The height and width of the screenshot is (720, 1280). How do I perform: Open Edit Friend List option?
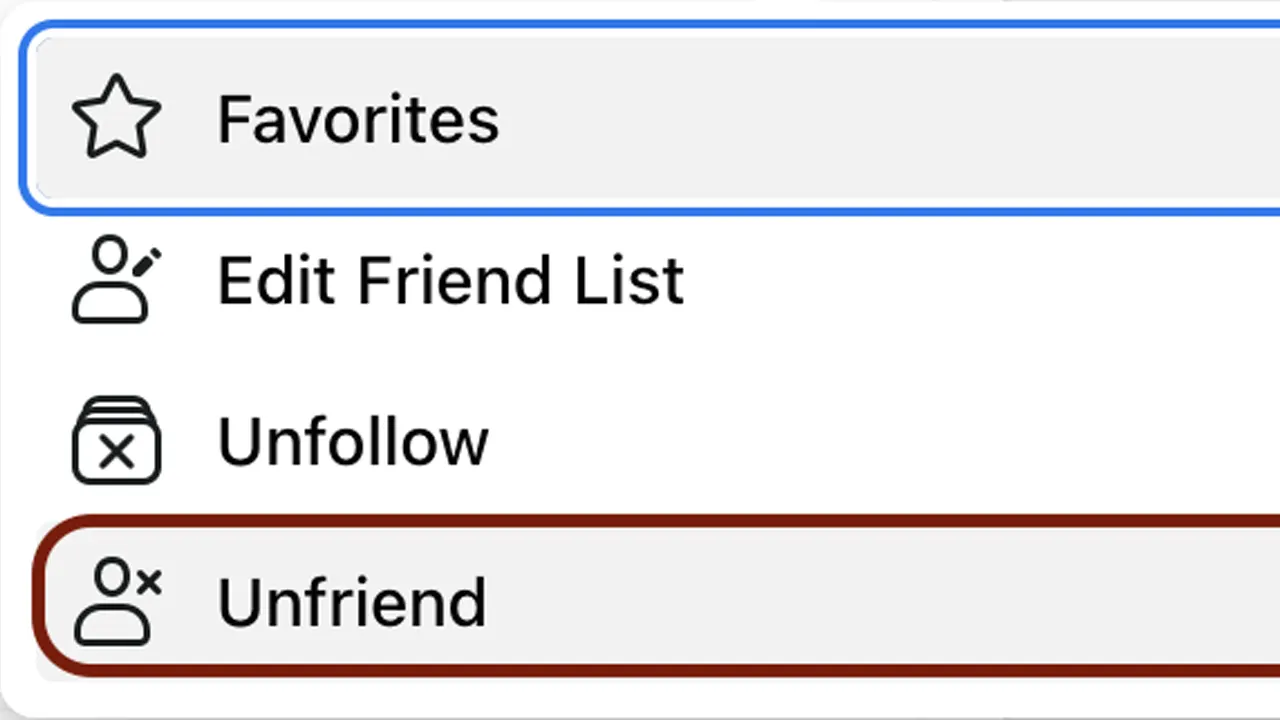pyautogui.click(x=640, y=280)
